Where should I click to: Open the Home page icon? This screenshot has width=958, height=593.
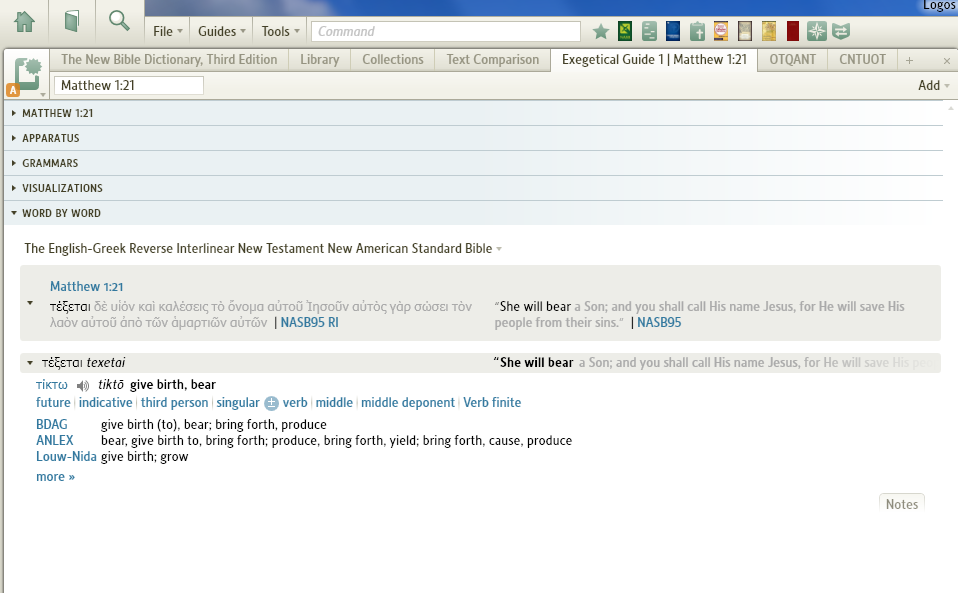click(x=24, y=21)
